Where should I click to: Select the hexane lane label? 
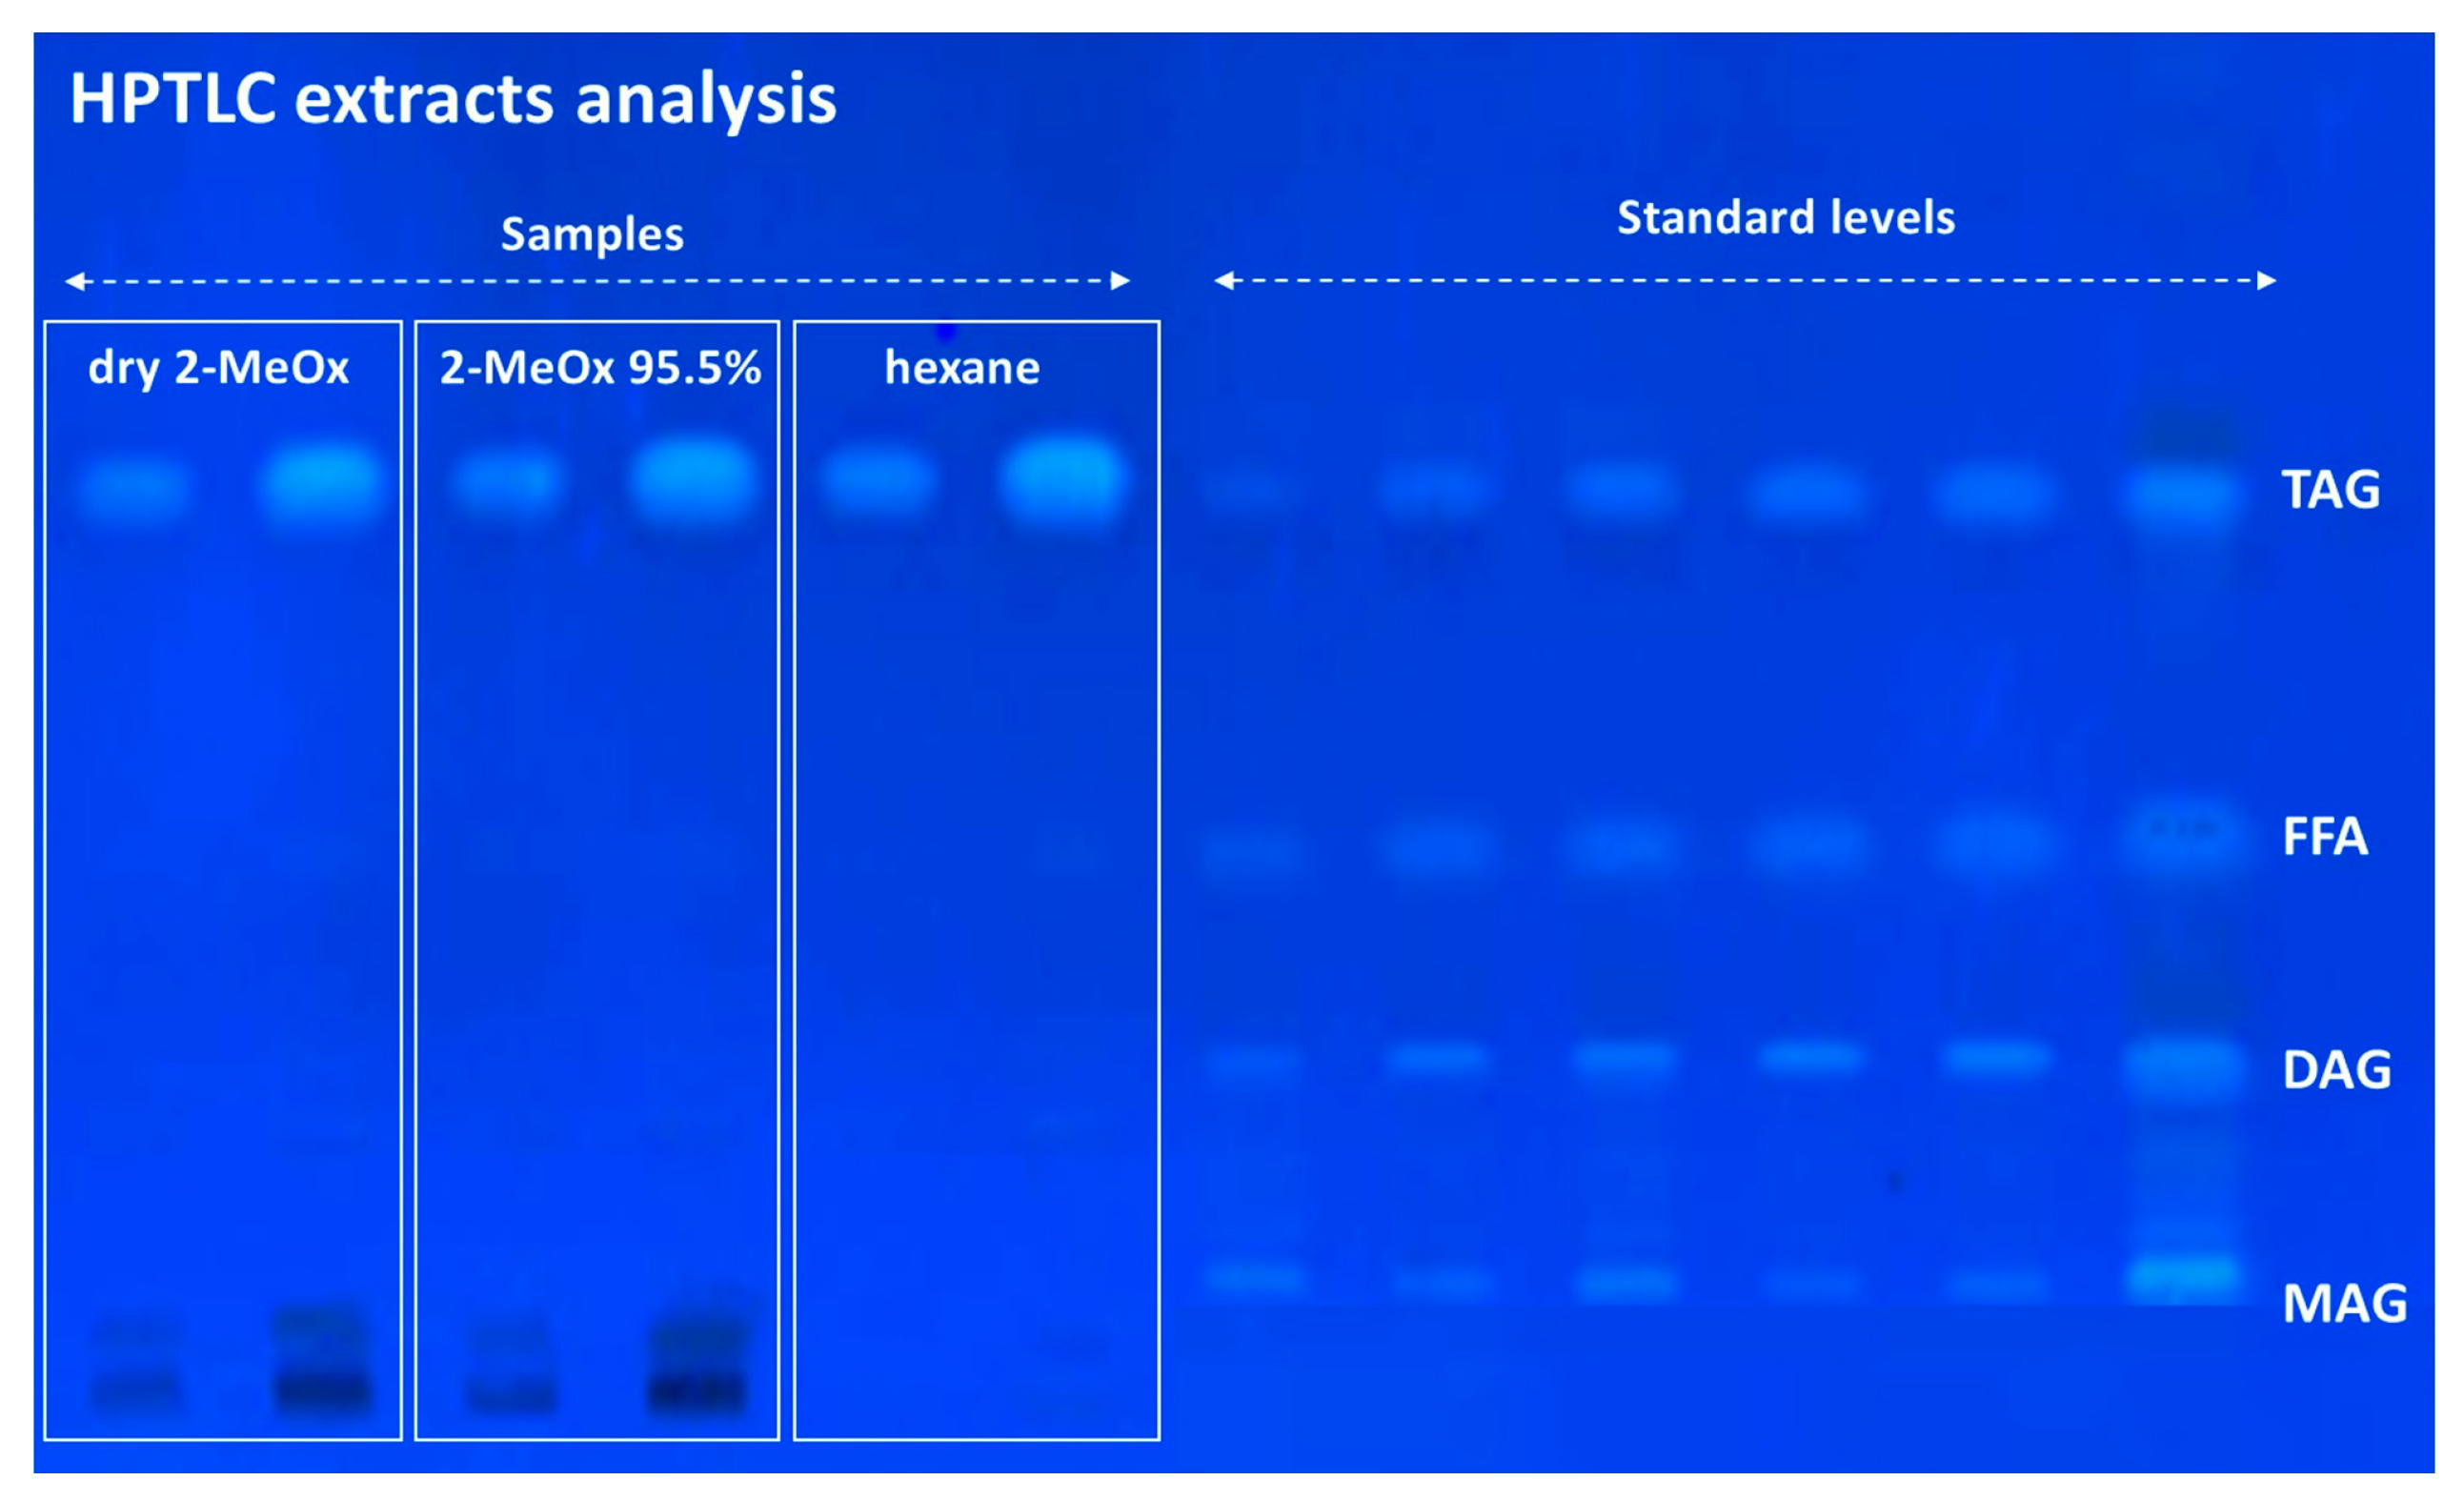tap(962, 367)
